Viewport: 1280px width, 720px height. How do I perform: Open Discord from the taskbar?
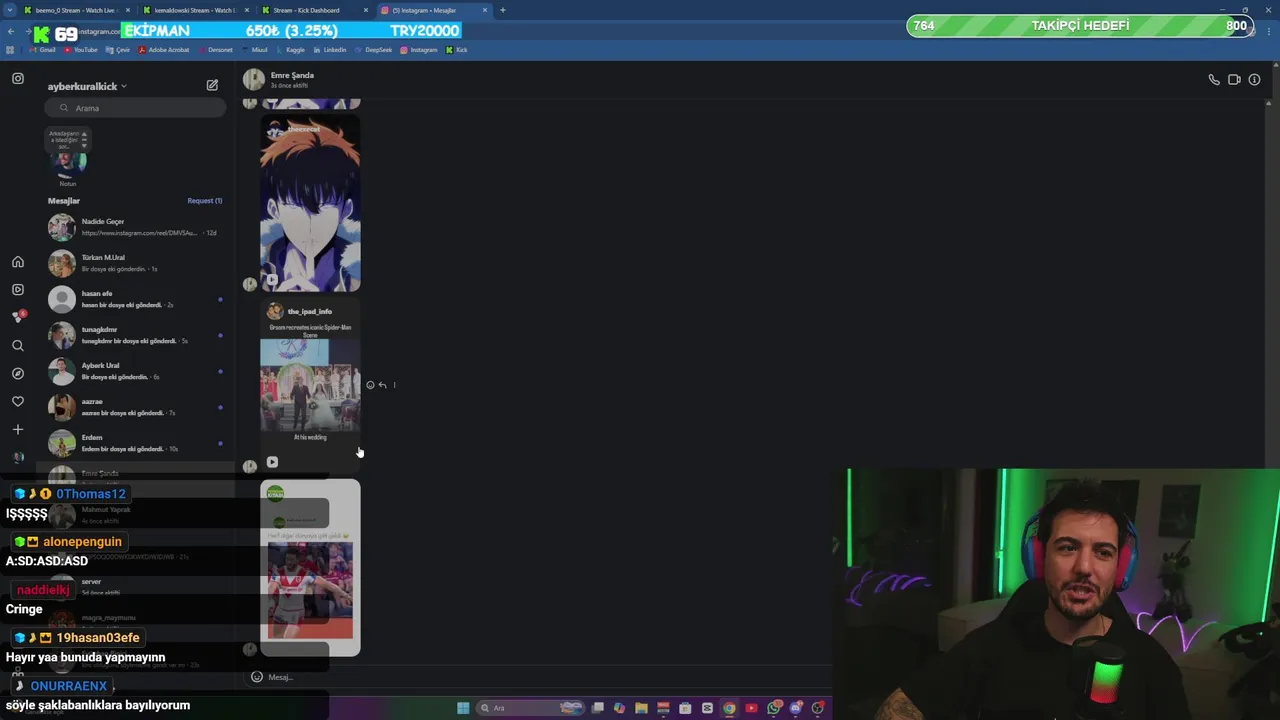point(796,708)
